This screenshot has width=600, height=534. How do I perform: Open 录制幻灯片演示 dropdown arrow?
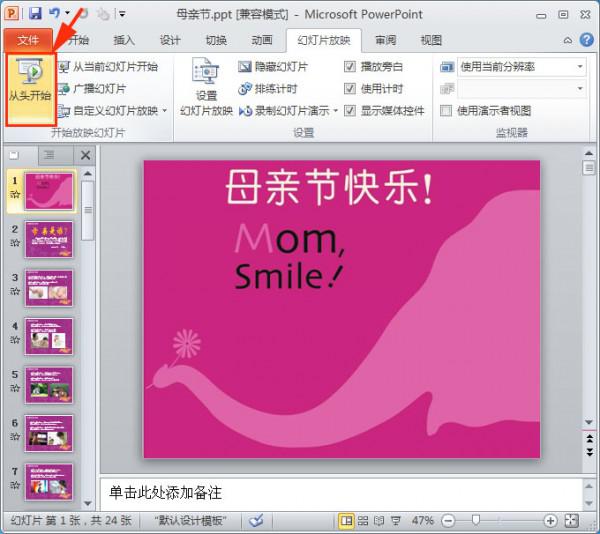[335, 111]
